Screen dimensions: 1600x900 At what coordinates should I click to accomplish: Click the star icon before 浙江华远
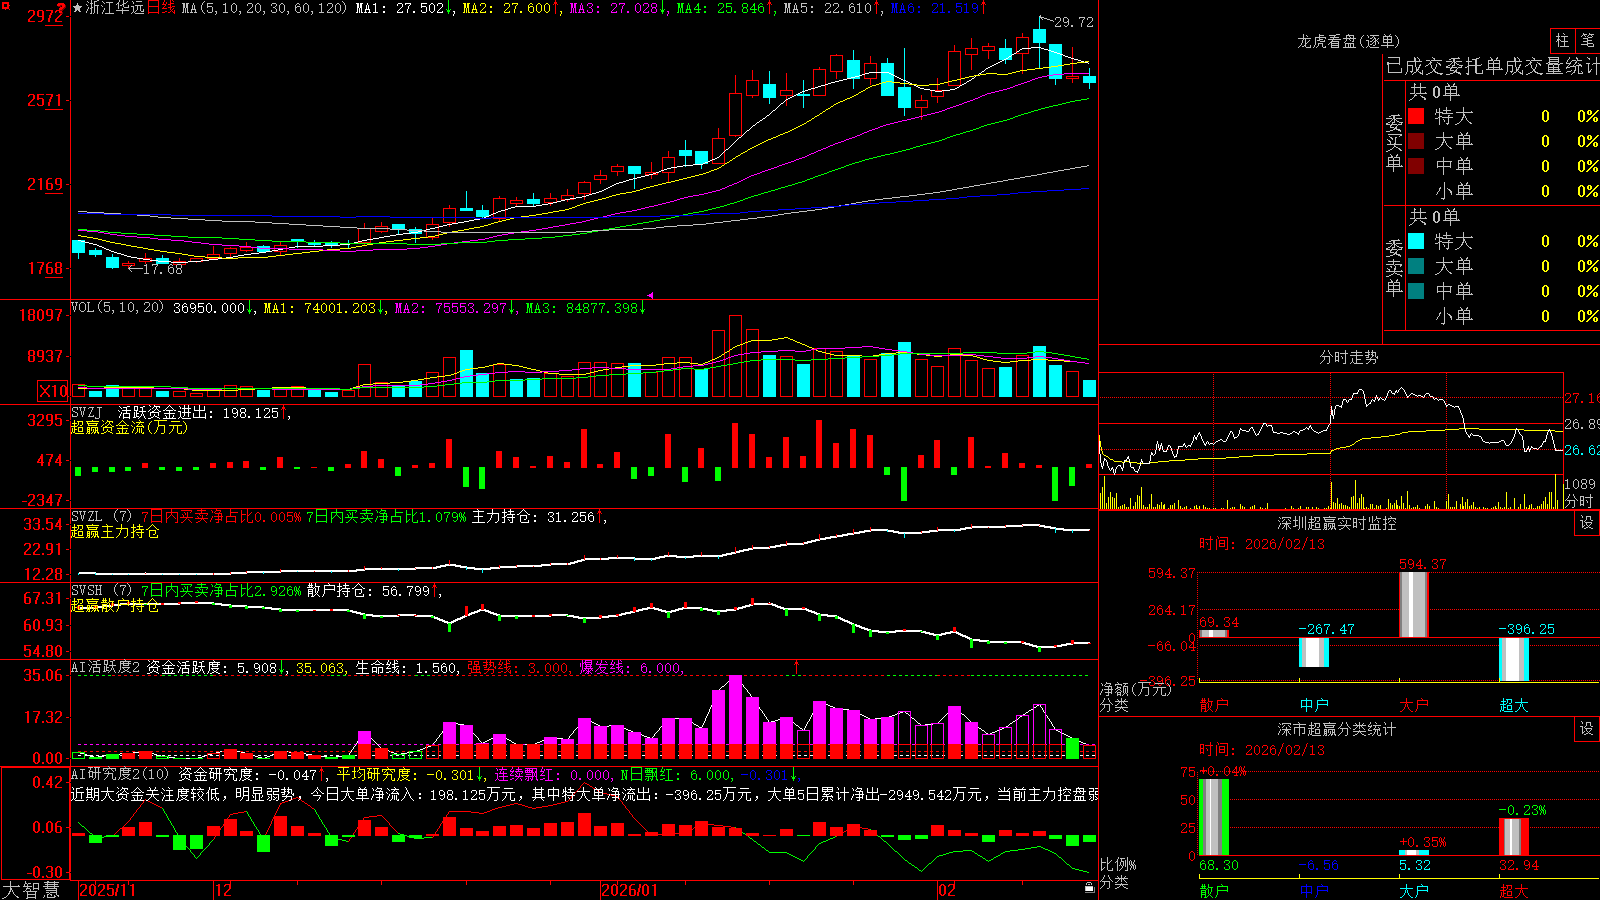point(78,8)
